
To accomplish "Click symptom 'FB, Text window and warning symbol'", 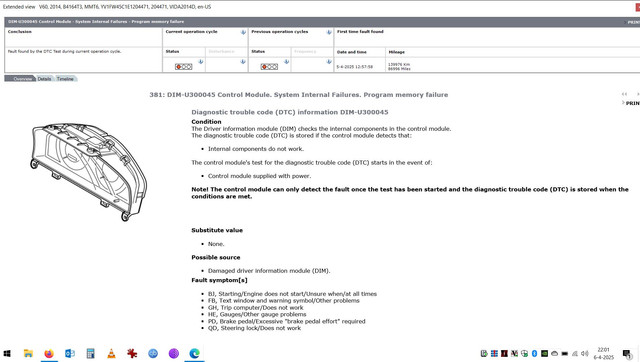I will pyautogui.click(x=284, y=301).
